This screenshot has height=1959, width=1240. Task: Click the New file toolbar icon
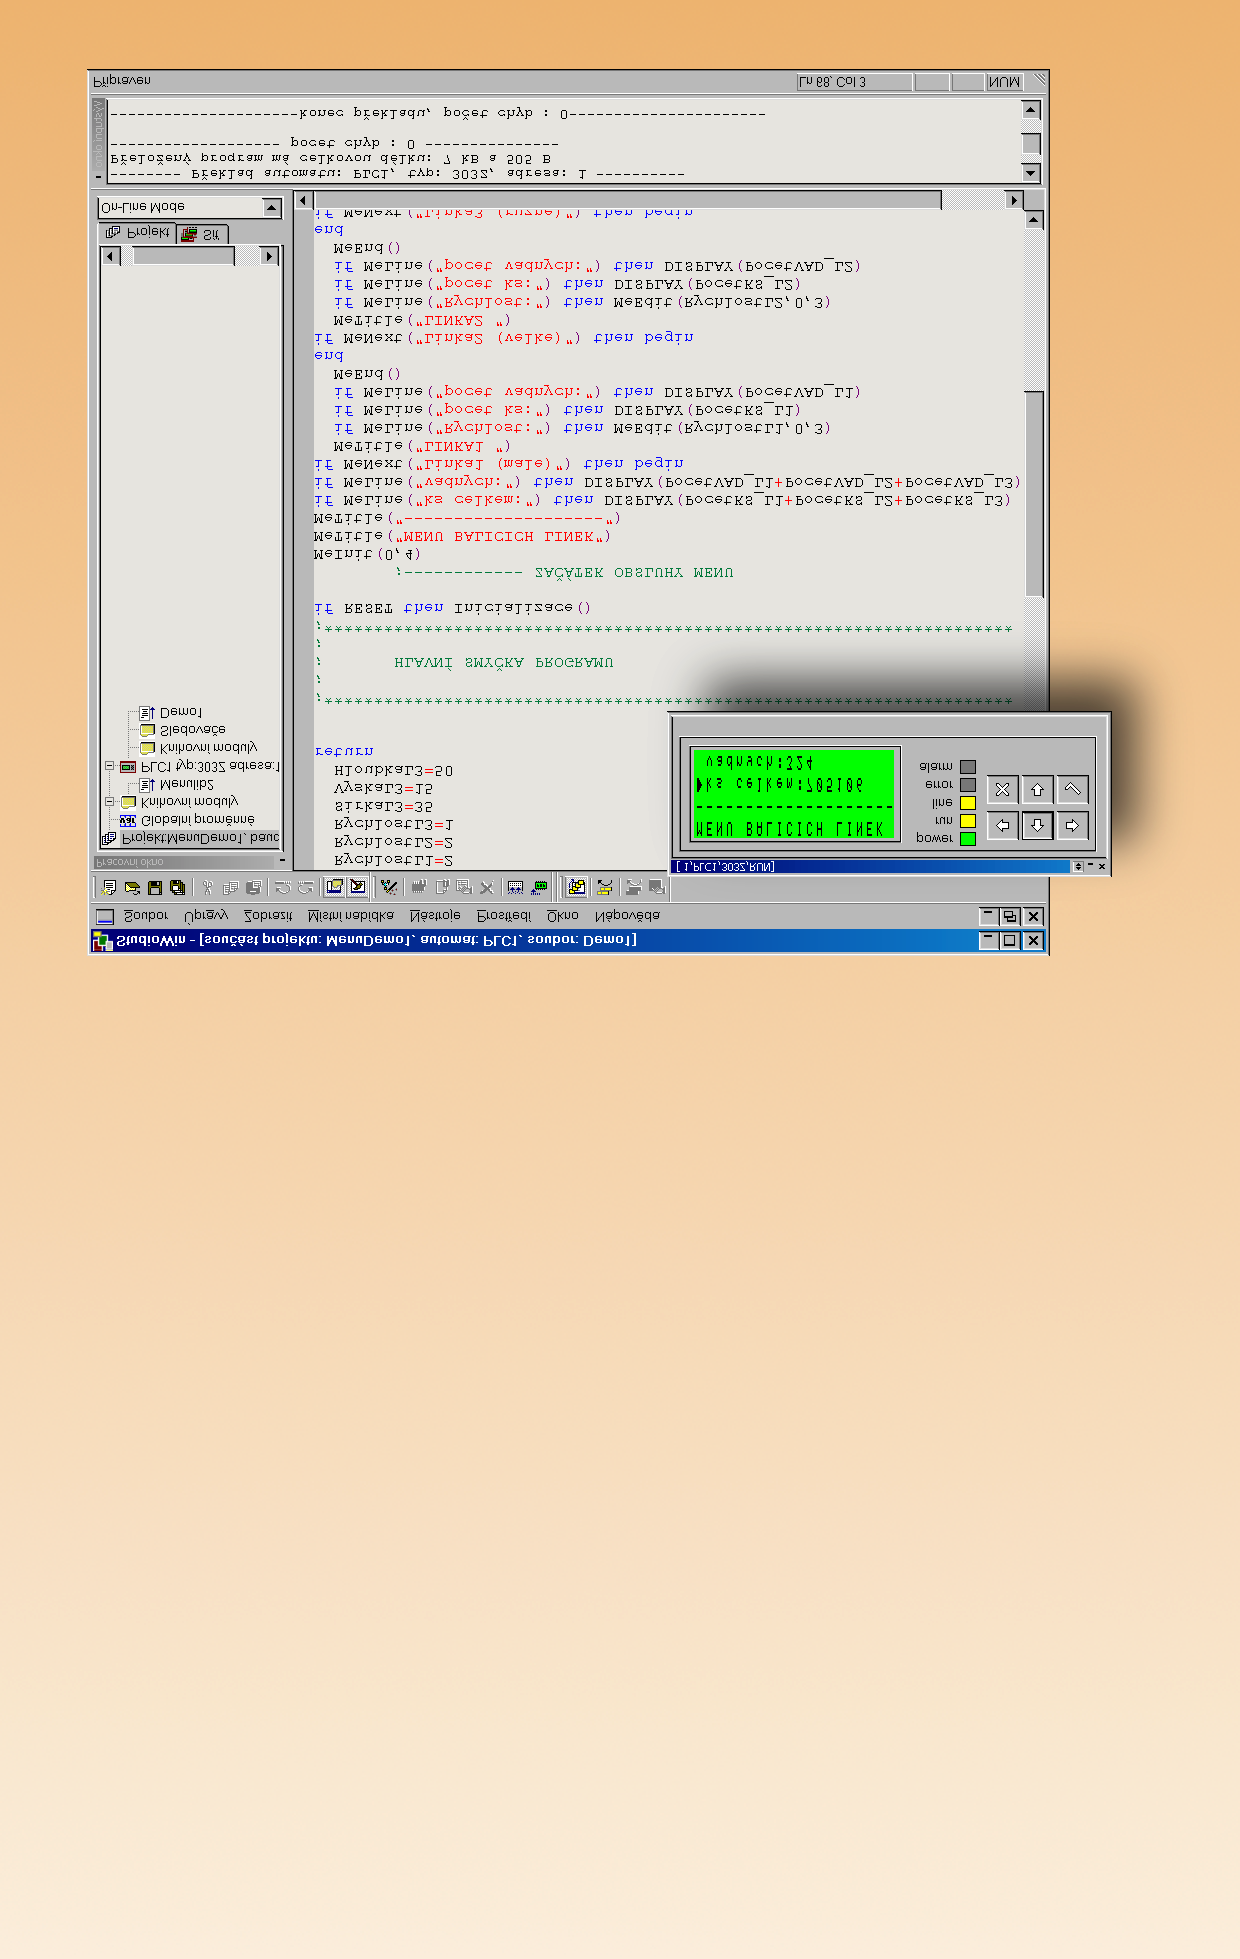110,887
